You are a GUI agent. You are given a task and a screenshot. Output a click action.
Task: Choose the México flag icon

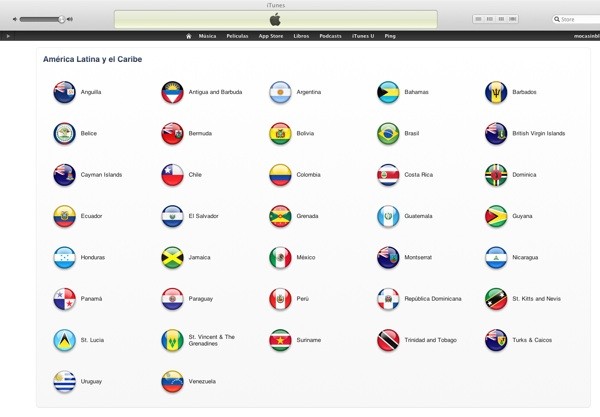280,257
